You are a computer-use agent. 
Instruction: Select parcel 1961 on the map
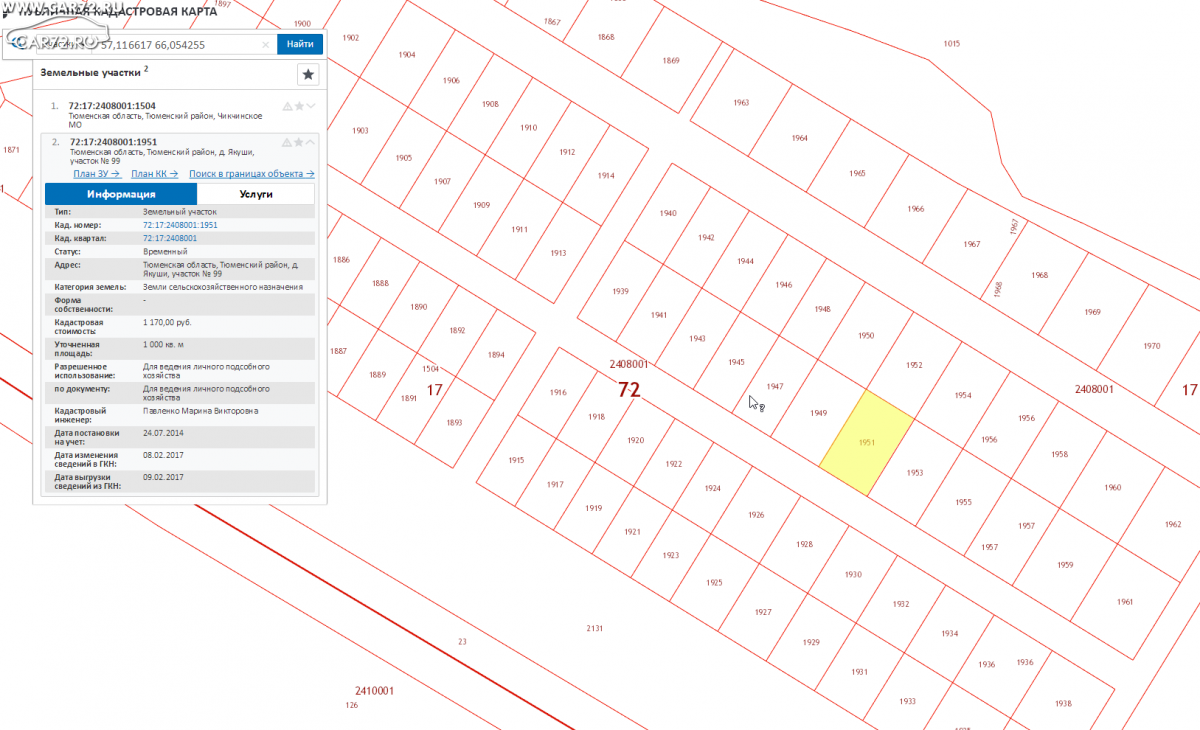[1125, 602]
